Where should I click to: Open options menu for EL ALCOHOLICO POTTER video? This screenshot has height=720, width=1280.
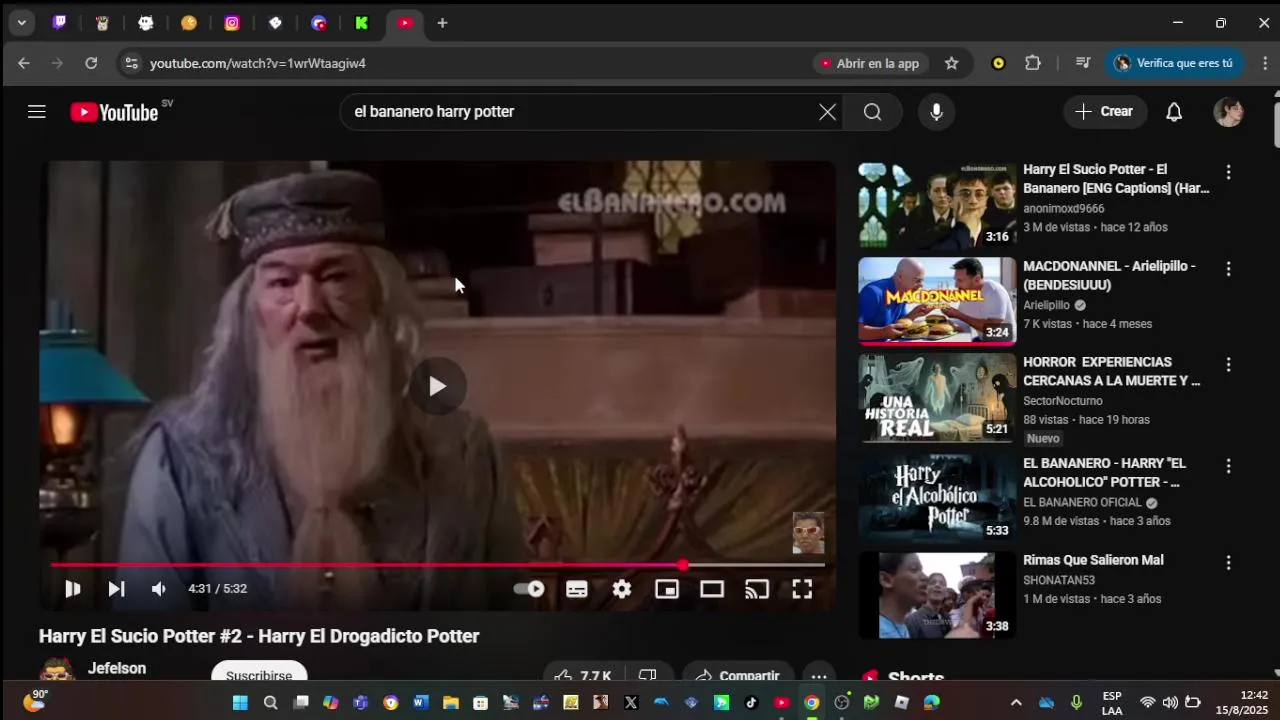pyautogui.click(x=1228, y=466)
